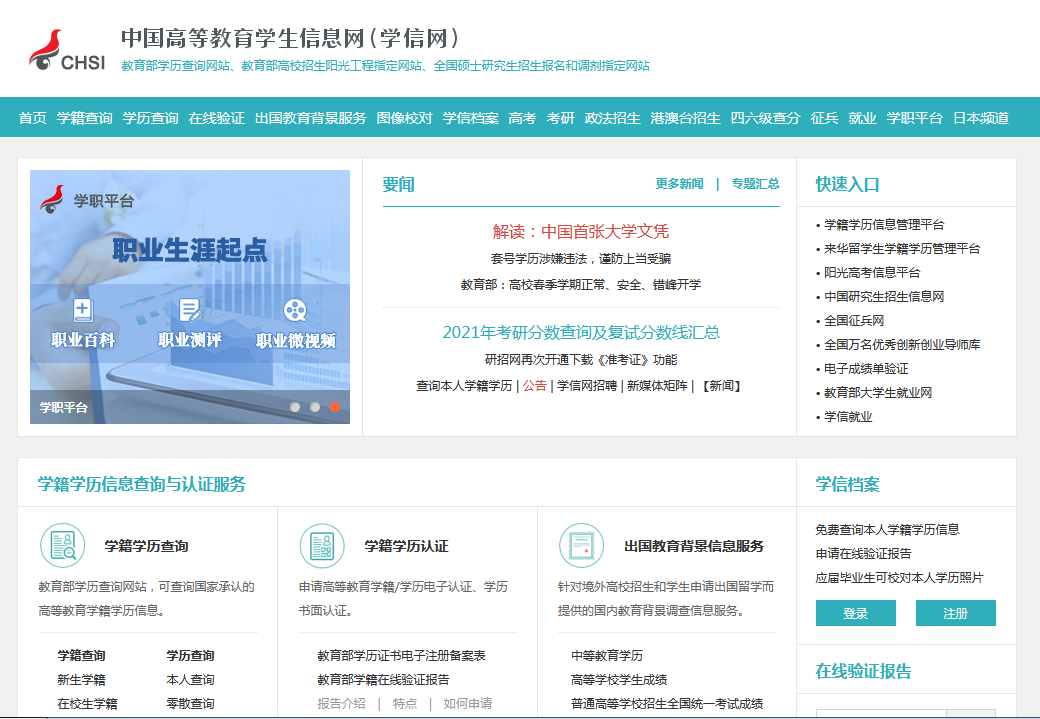Open 全国征兵网 quick link
1040x719 pixels.
(x=854, y=320)
